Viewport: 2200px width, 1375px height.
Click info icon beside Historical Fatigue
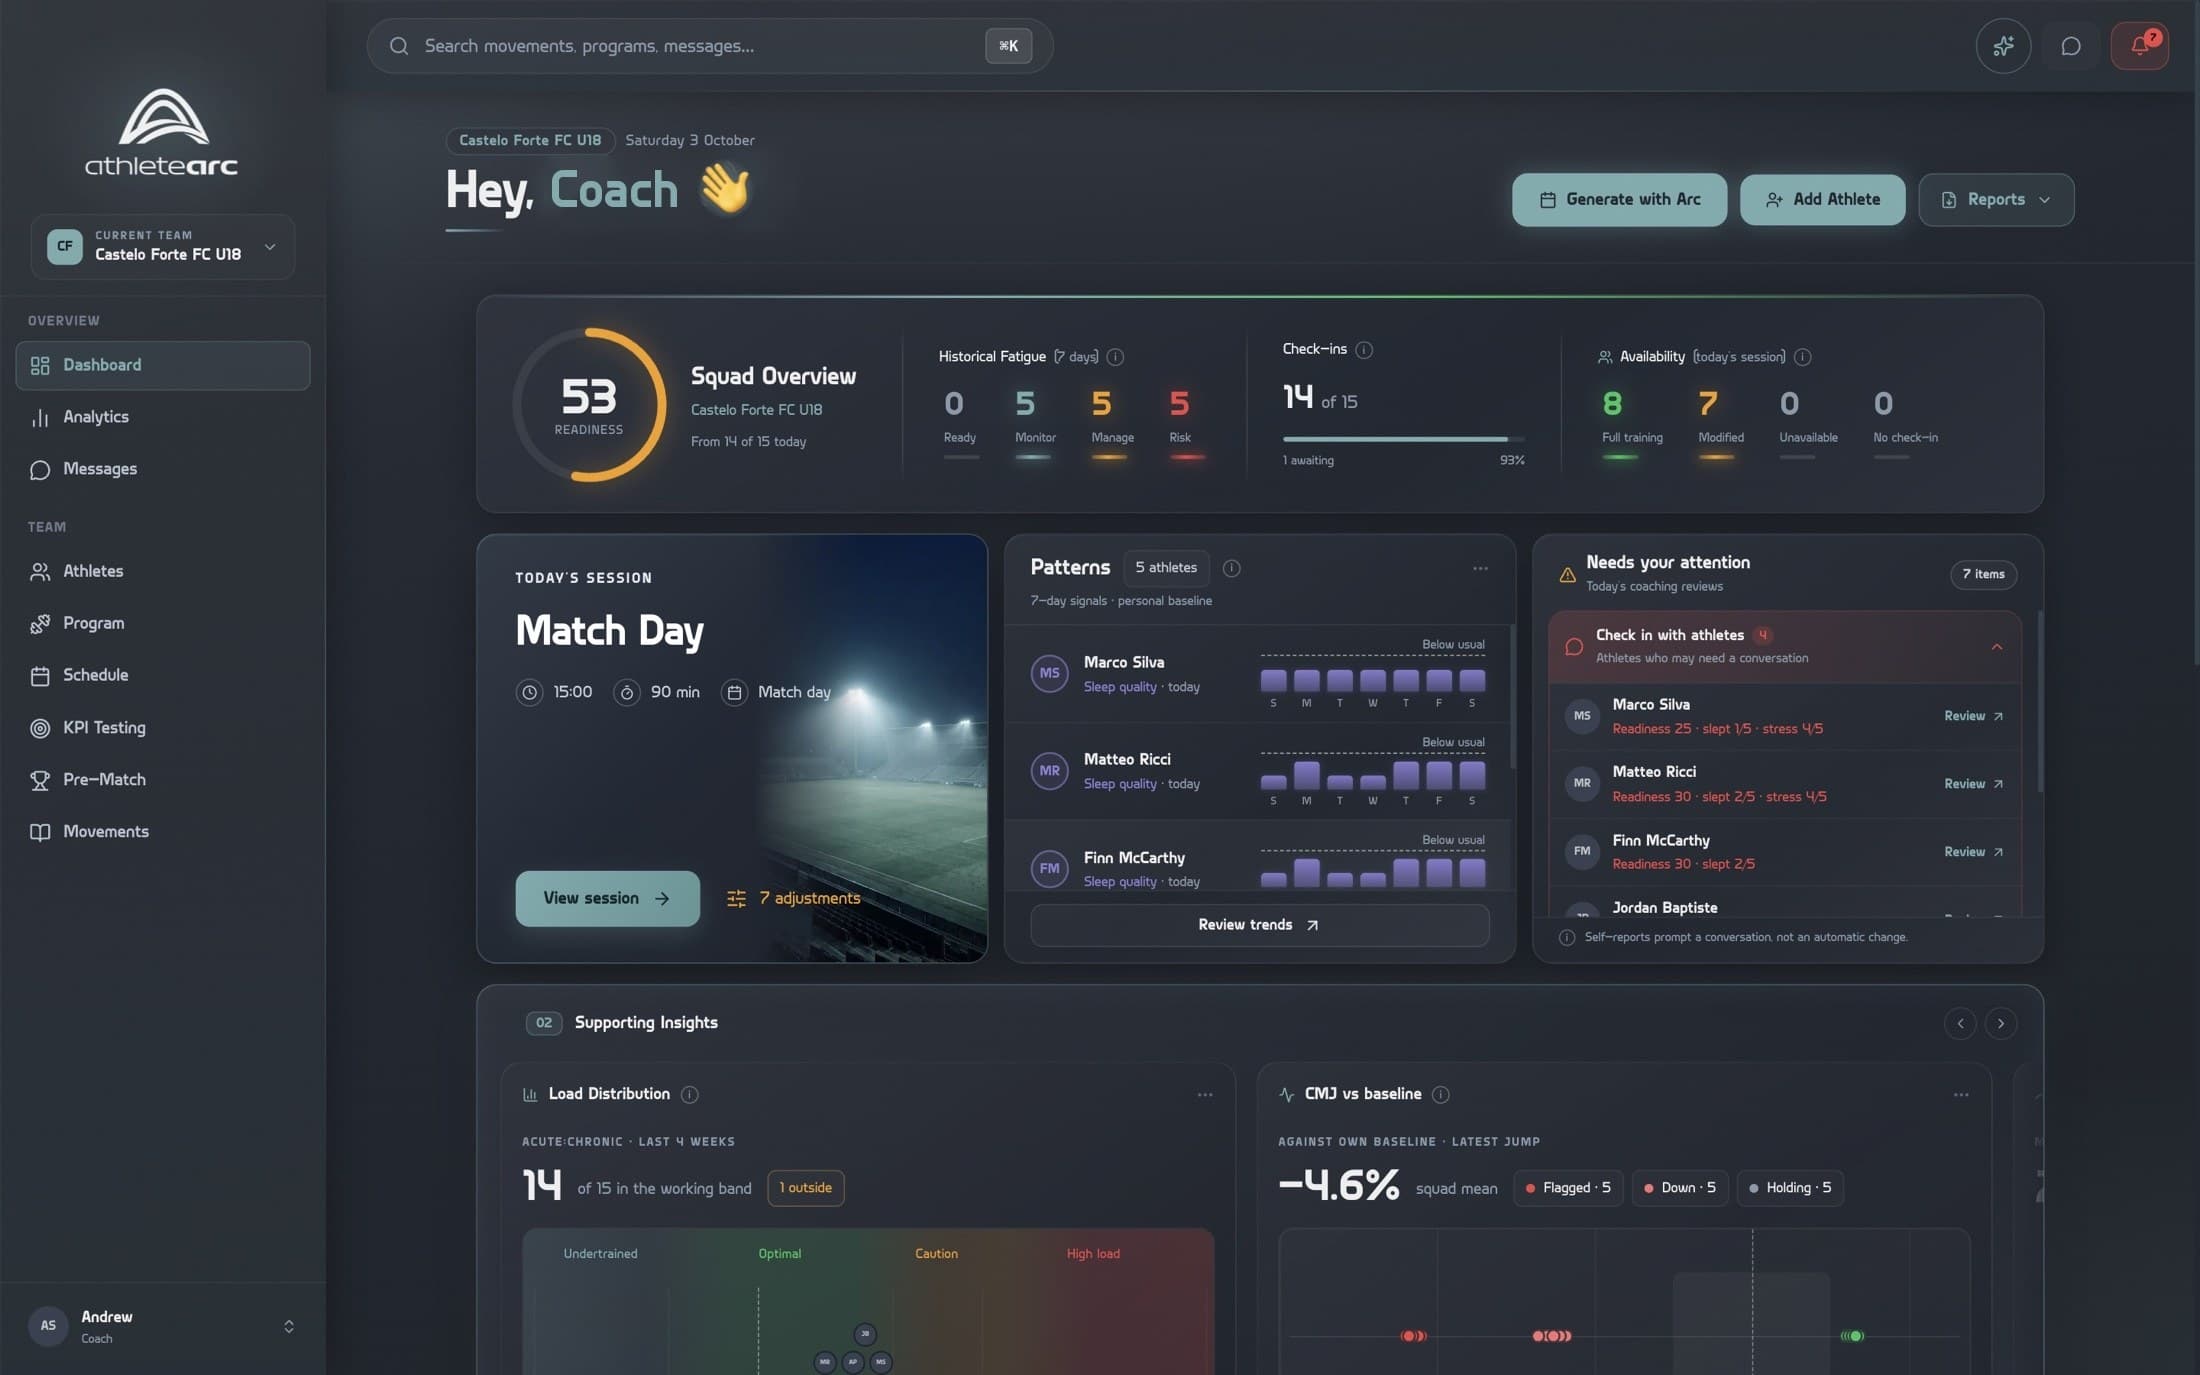tap(1115, 357)
